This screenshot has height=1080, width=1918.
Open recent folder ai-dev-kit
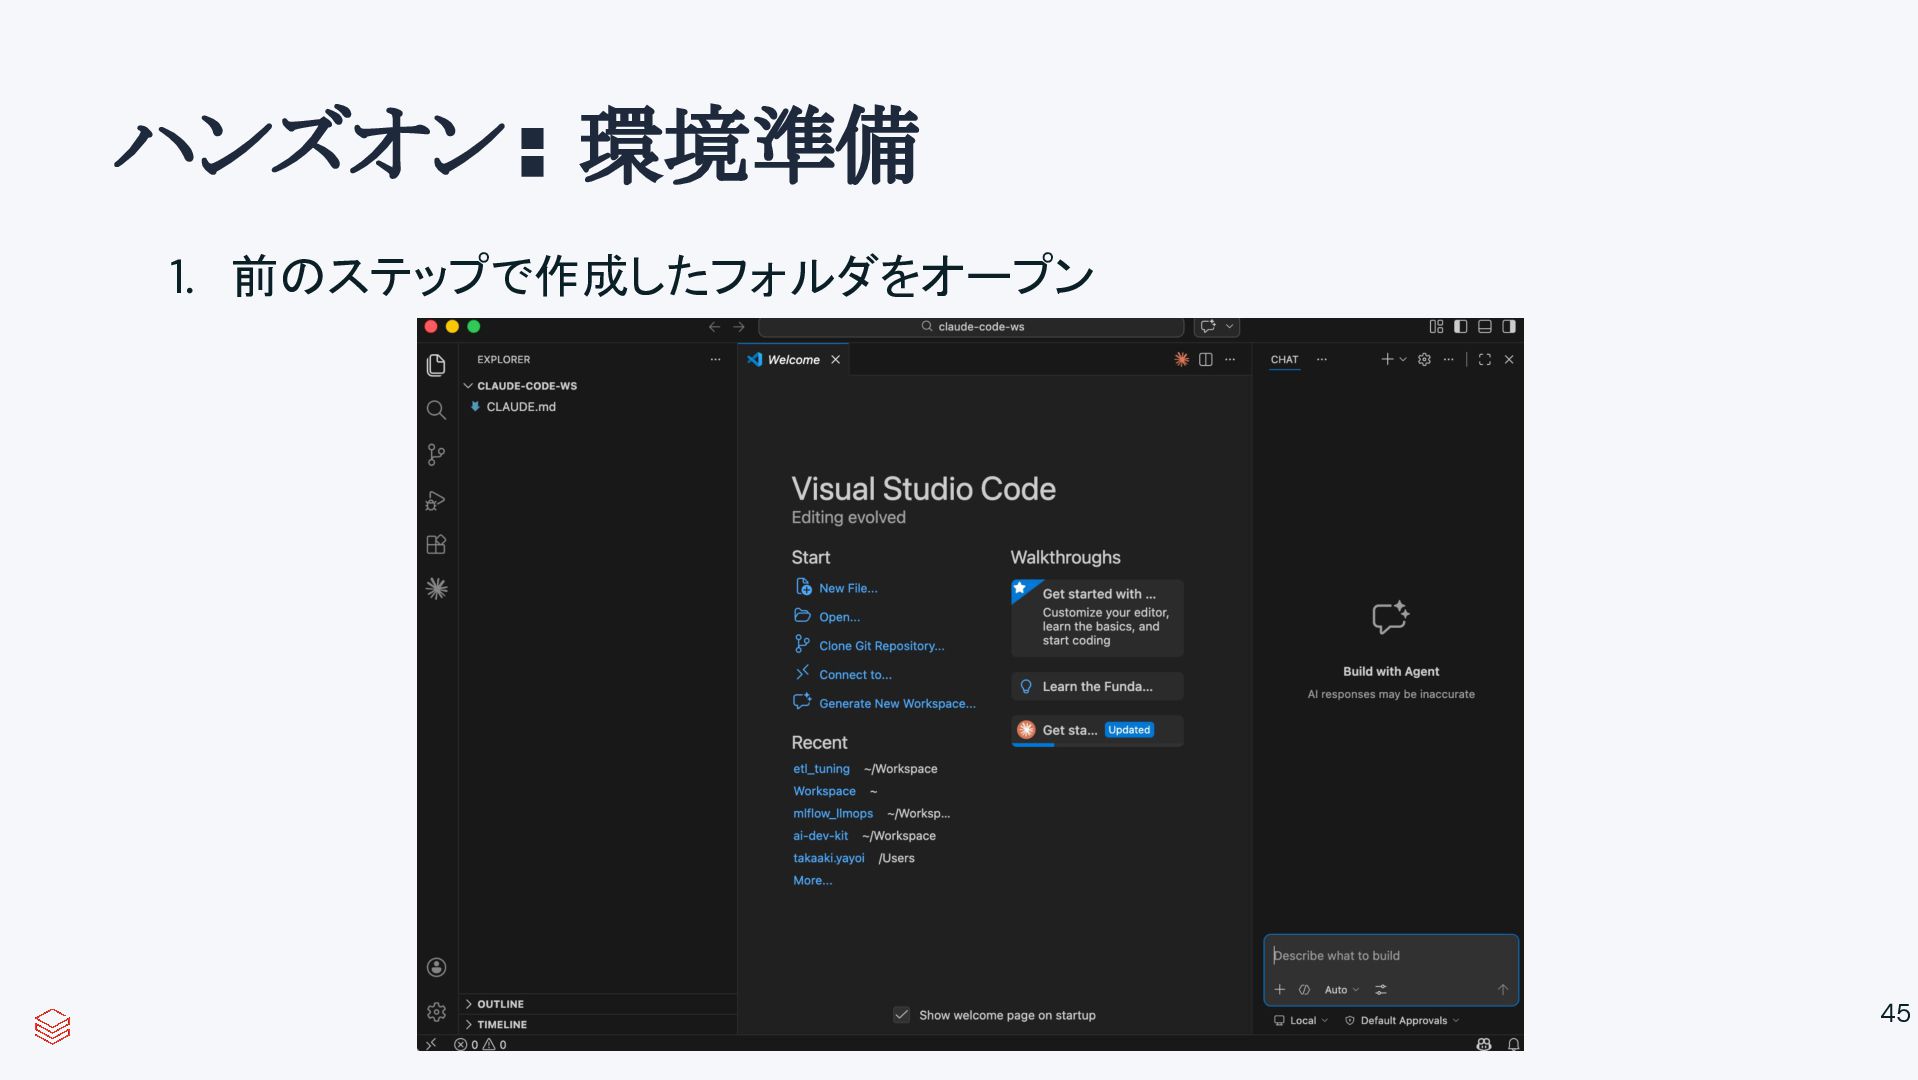click(820, 836)
